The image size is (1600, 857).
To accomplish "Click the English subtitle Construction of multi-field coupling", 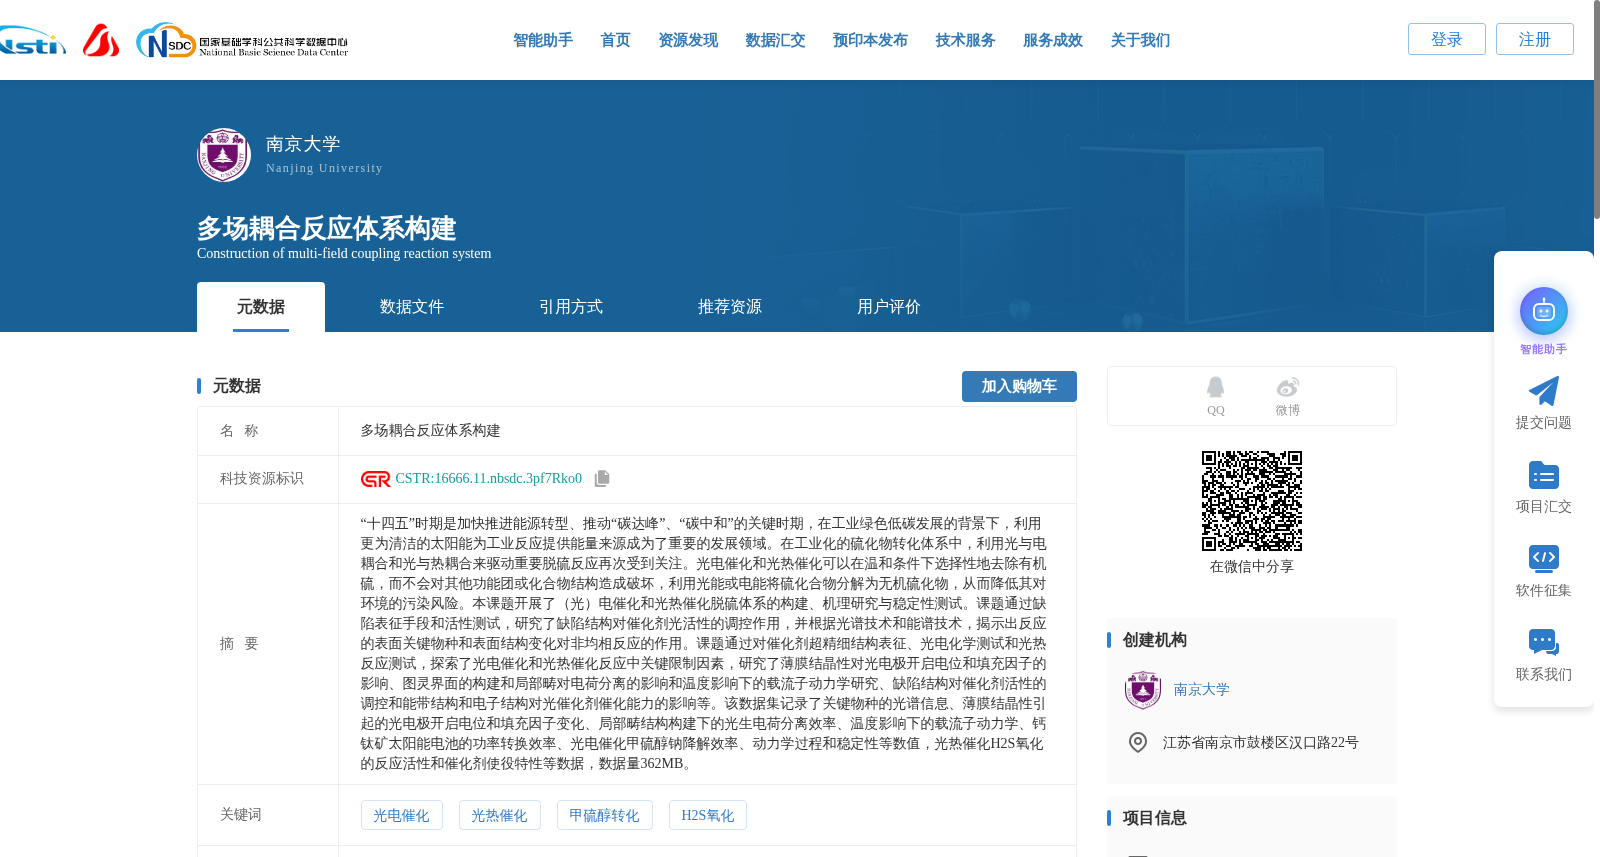I will tap(344, 254).
